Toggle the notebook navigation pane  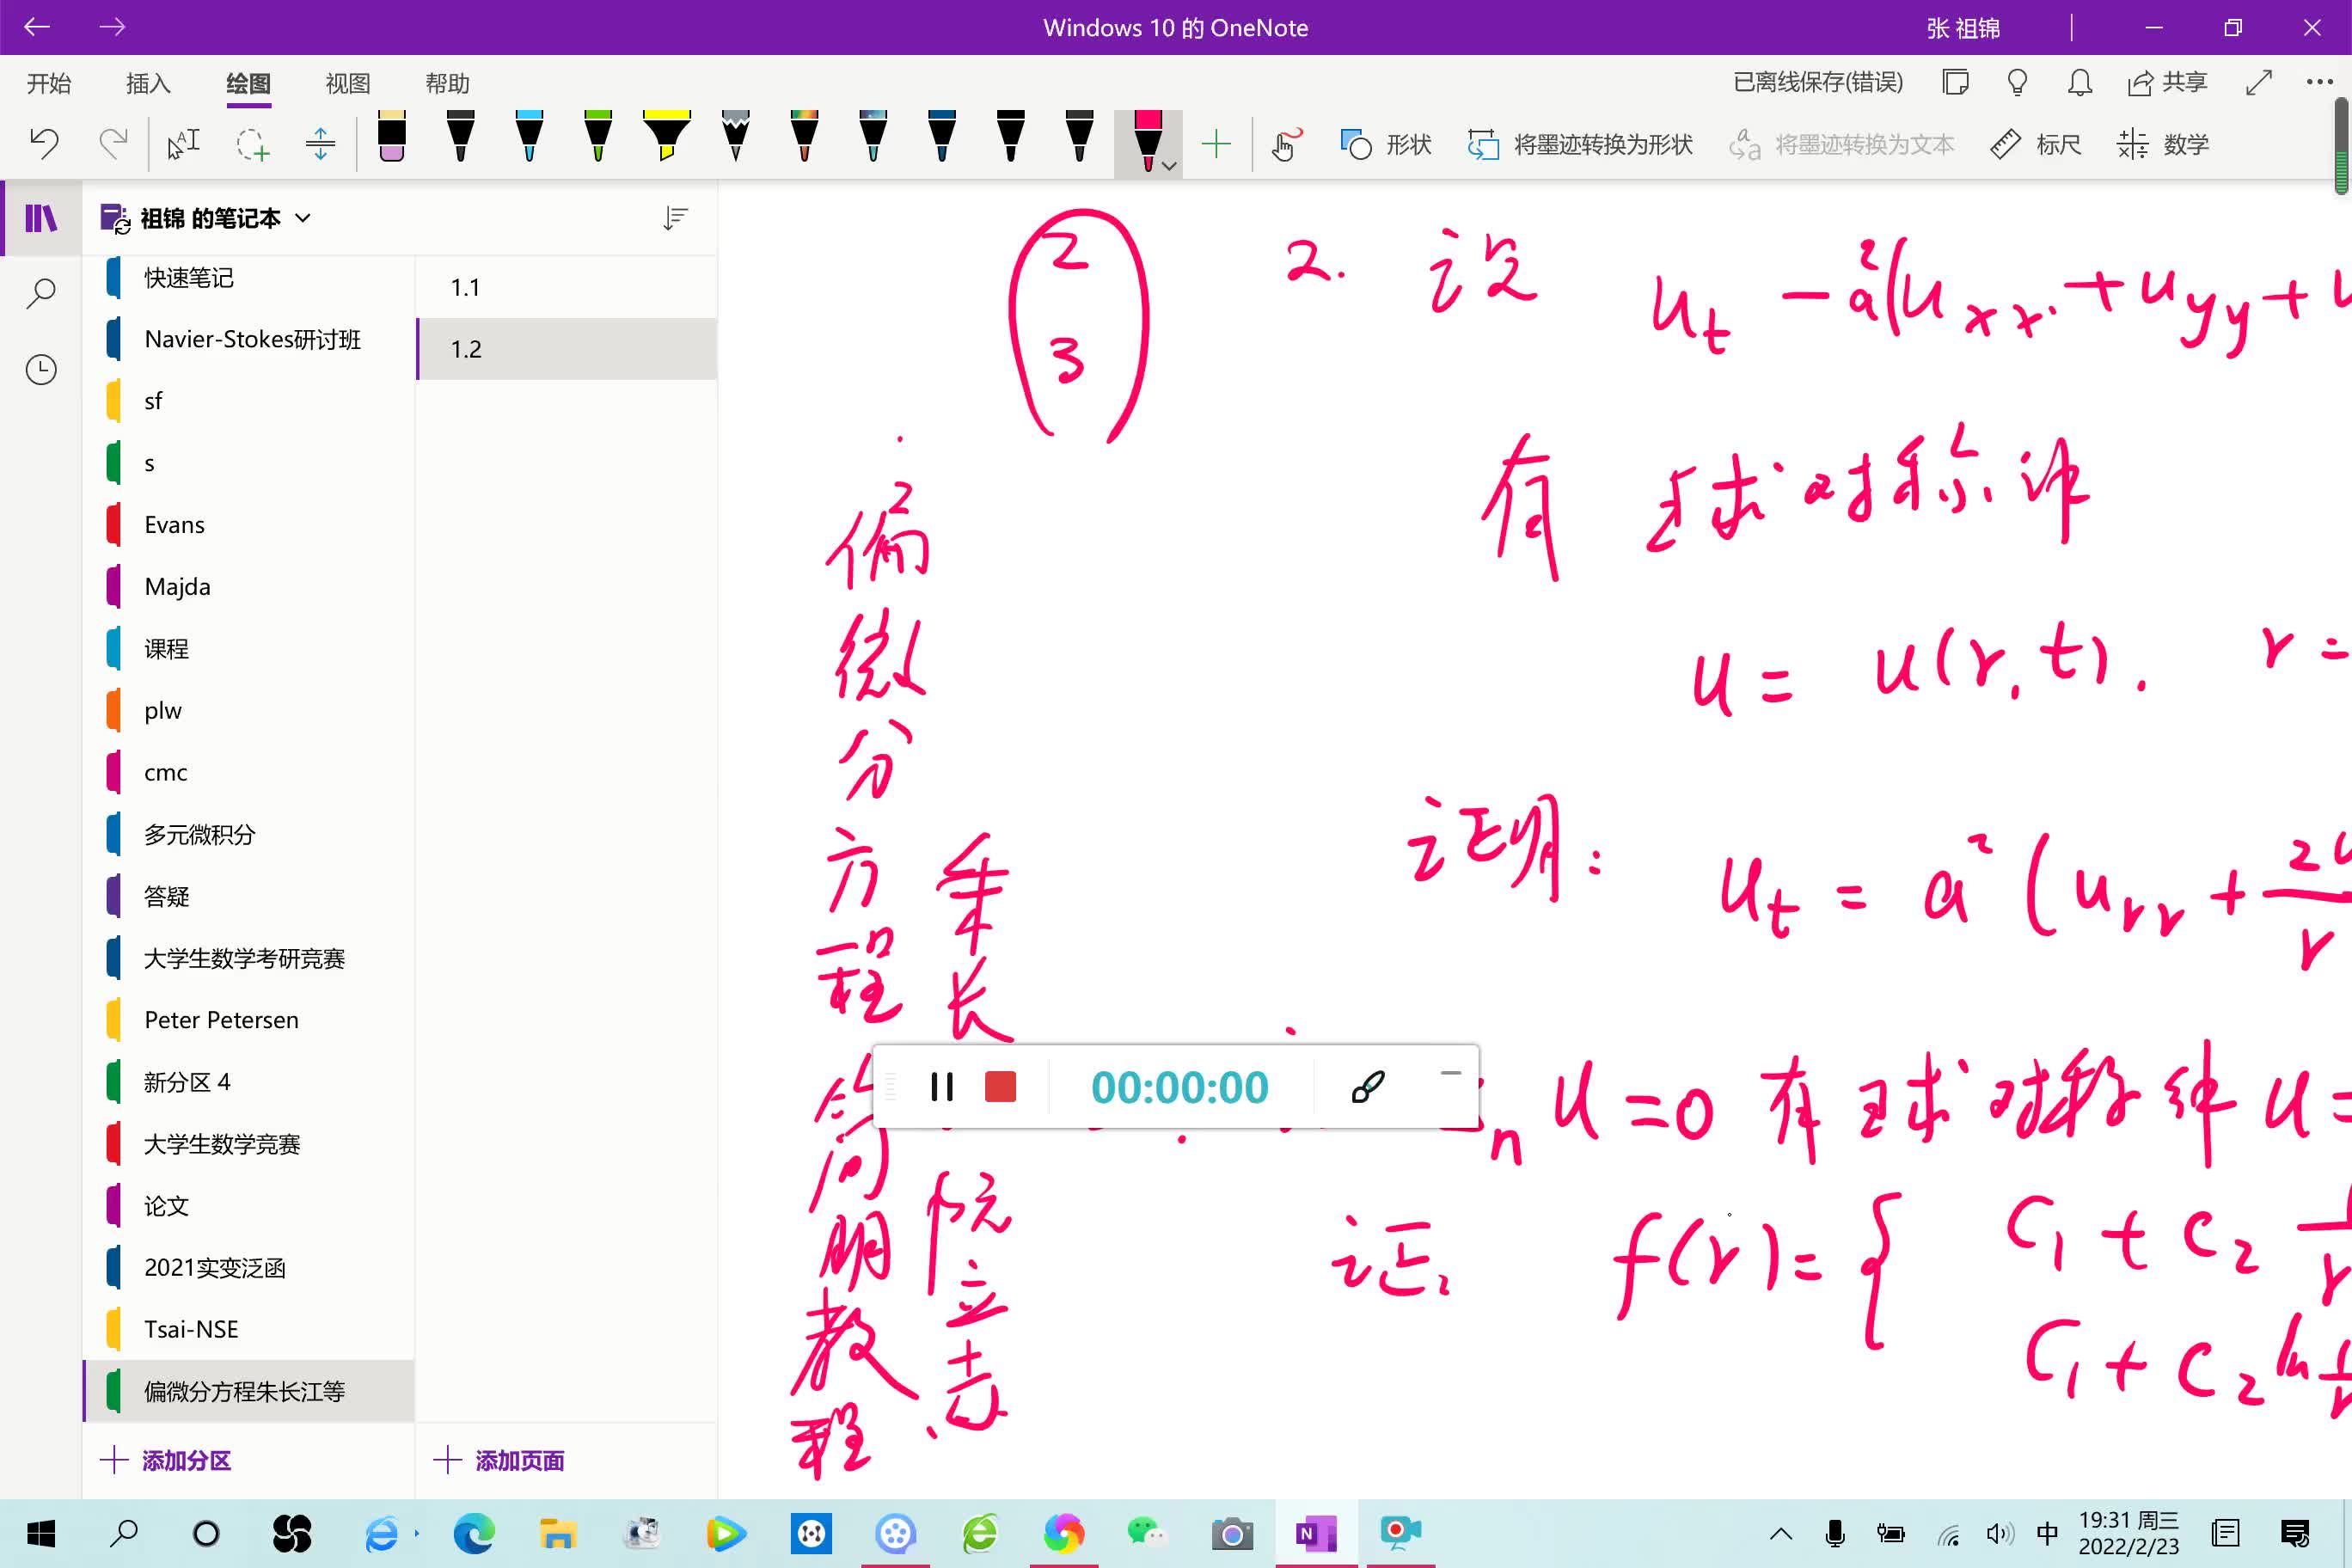[41, 218]
